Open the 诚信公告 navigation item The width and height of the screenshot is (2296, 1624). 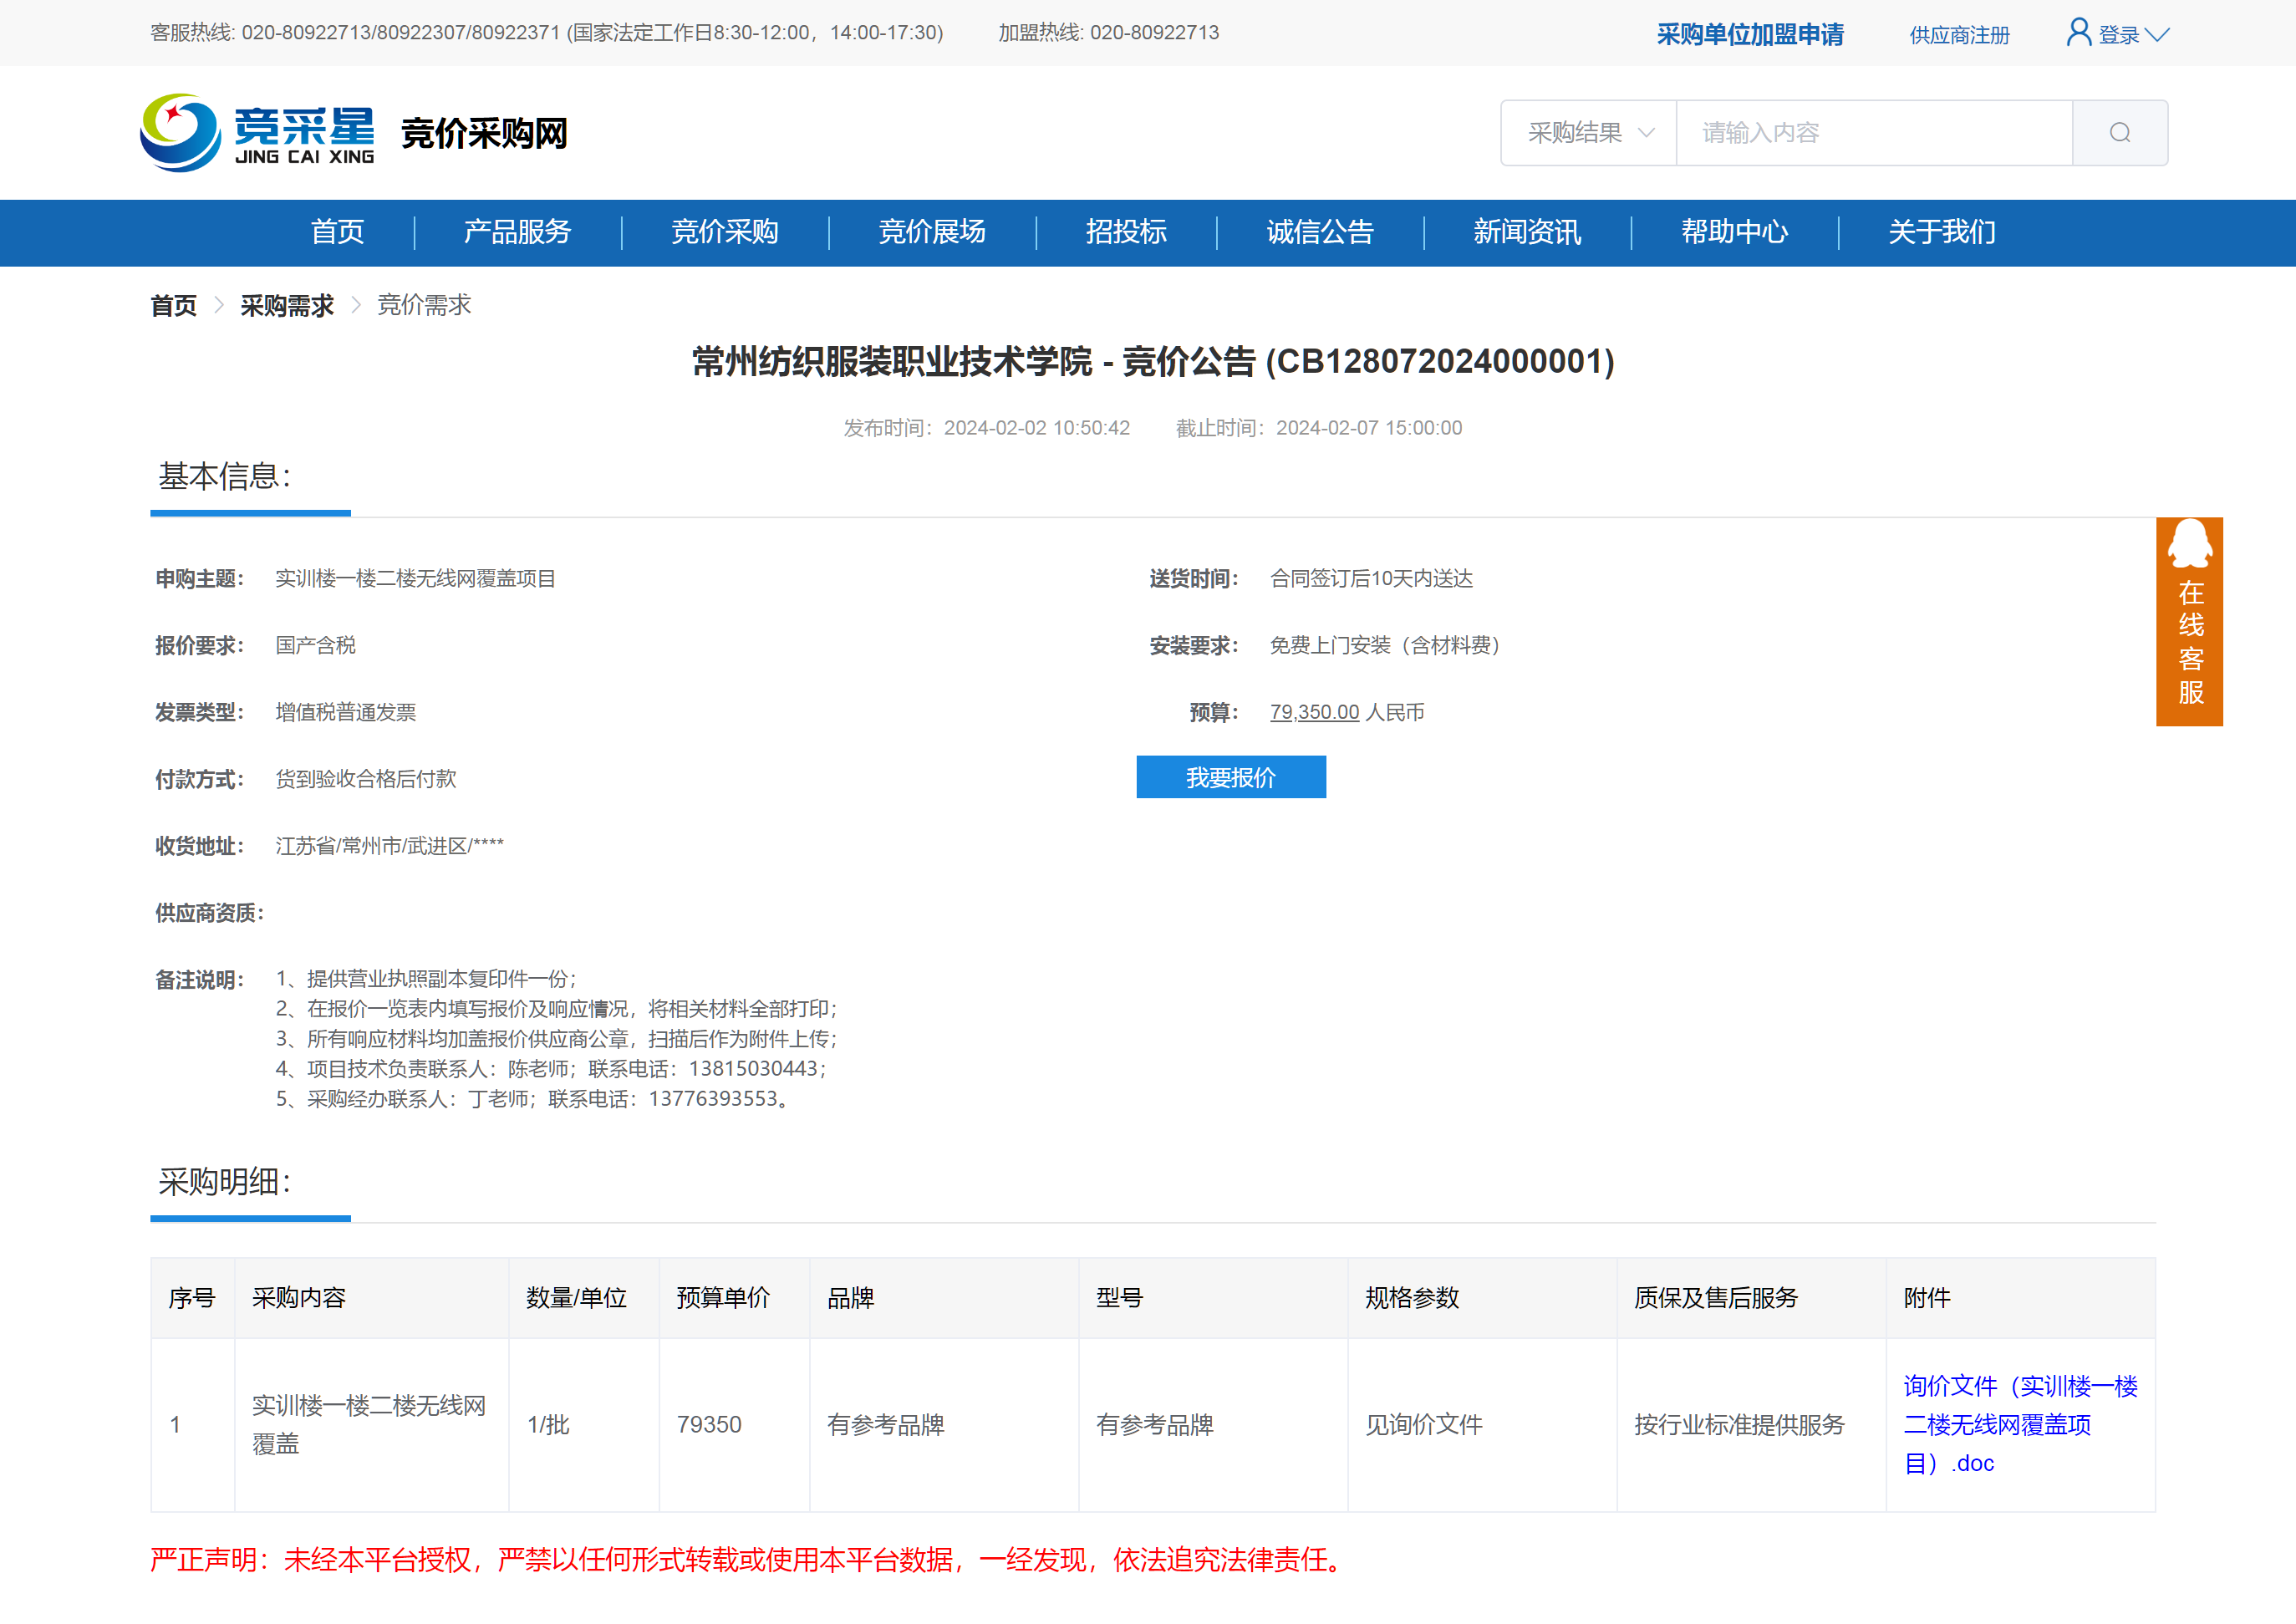coord(1319,232)
